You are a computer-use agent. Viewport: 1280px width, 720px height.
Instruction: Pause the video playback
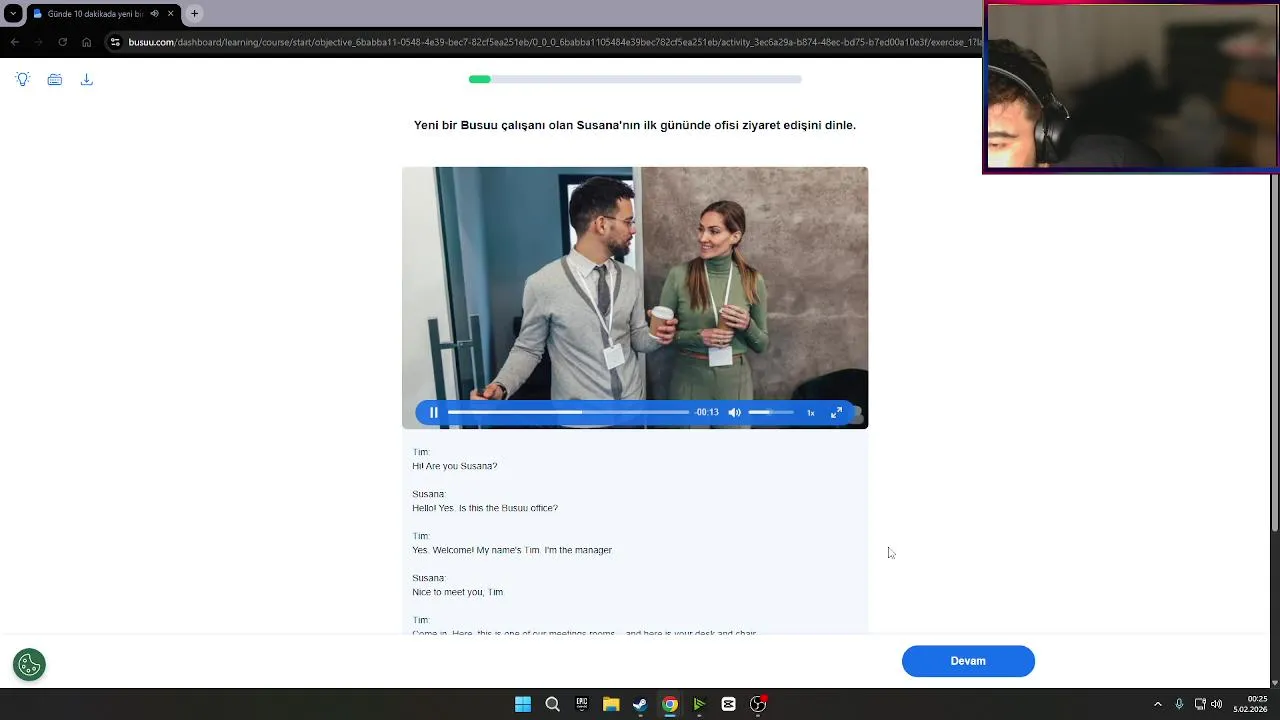pos(434,412)
